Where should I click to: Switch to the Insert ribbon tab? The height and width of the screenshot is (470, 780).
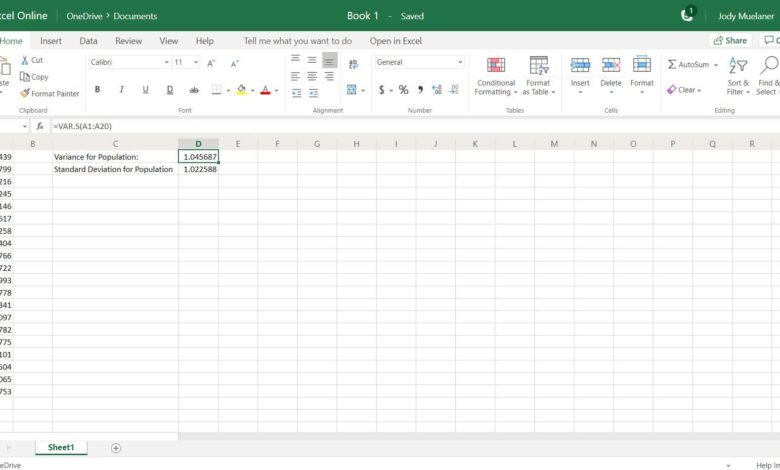(x=51, y=41)
